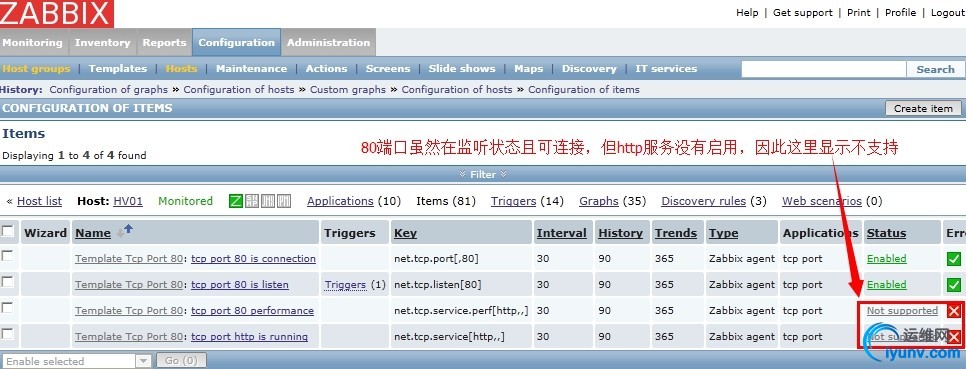Click Enabled status of port 80 is listen
This screenshot has width=966, height=369.
pyautogui.click(x=887, y=285)
